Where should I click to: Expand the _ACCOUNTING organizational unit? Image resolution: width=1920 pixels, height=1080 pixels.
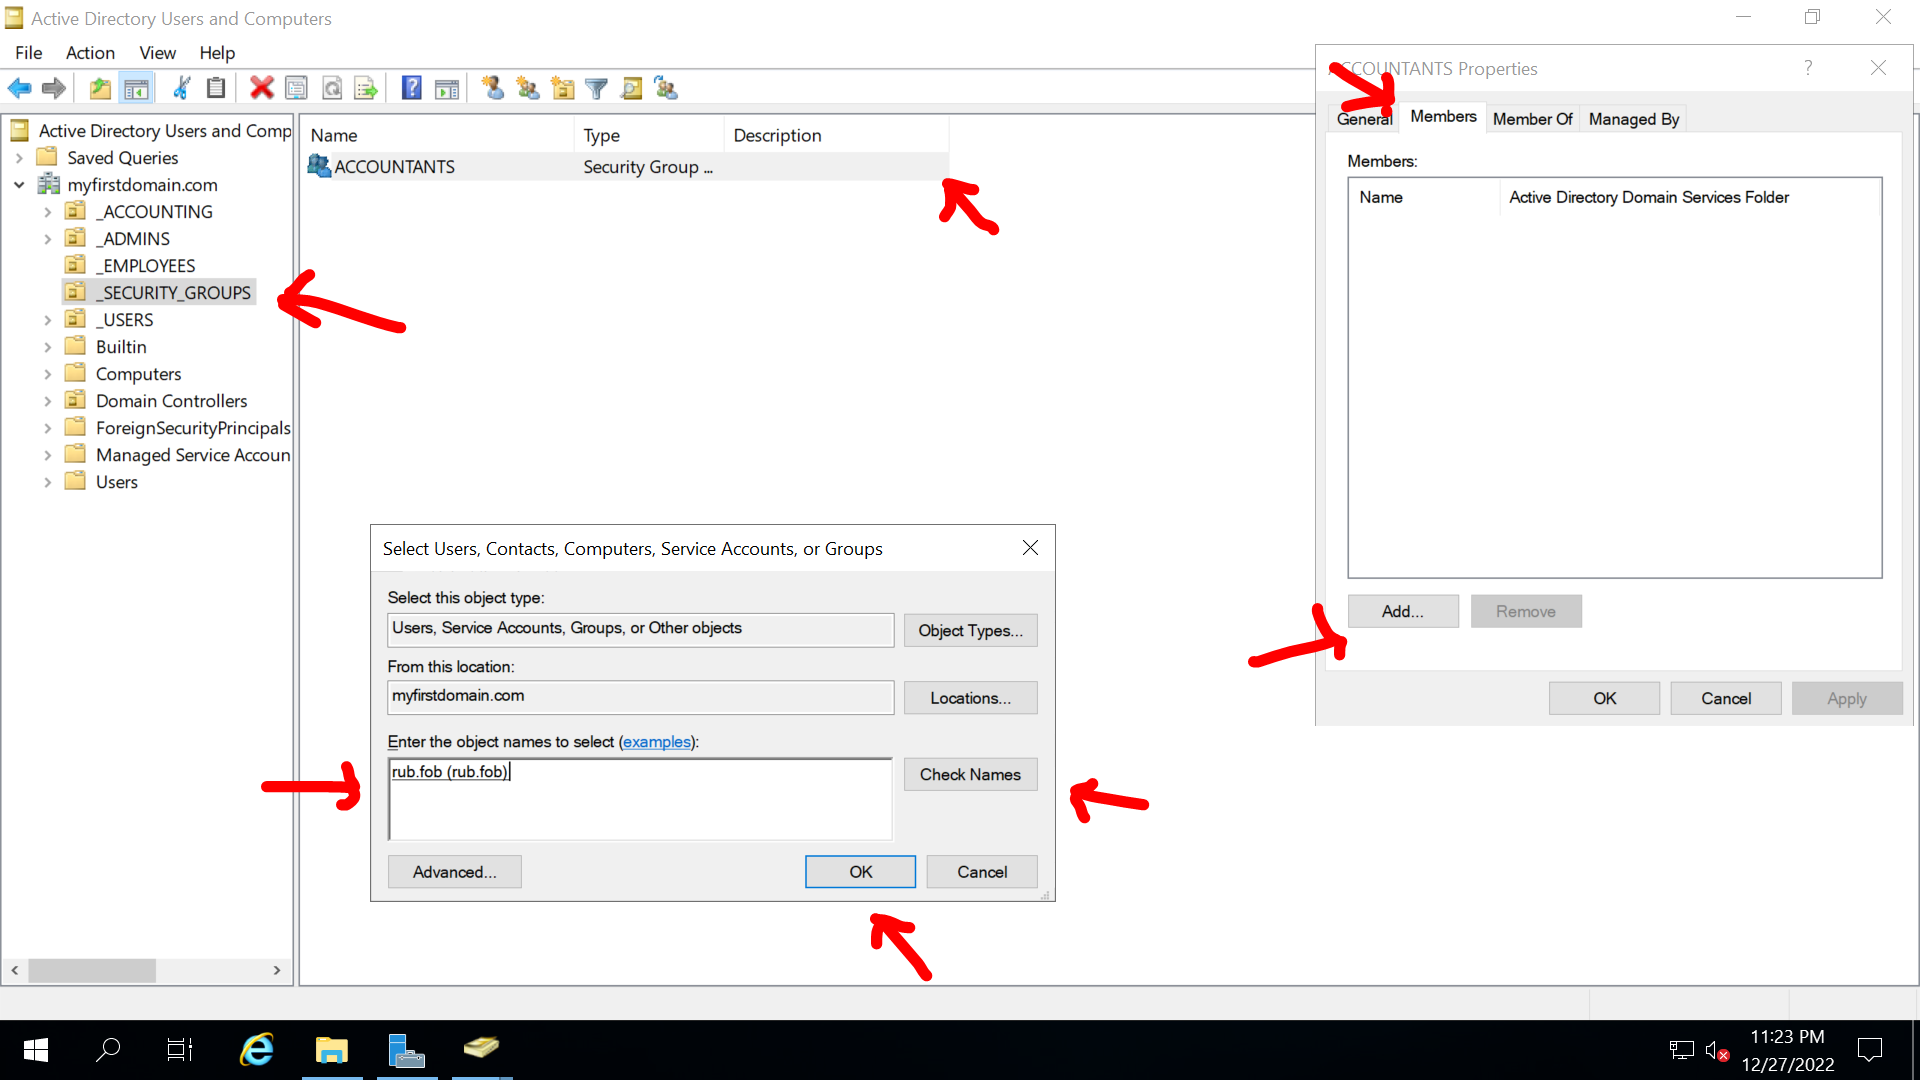pyautogui.click(x=47, y=211)
